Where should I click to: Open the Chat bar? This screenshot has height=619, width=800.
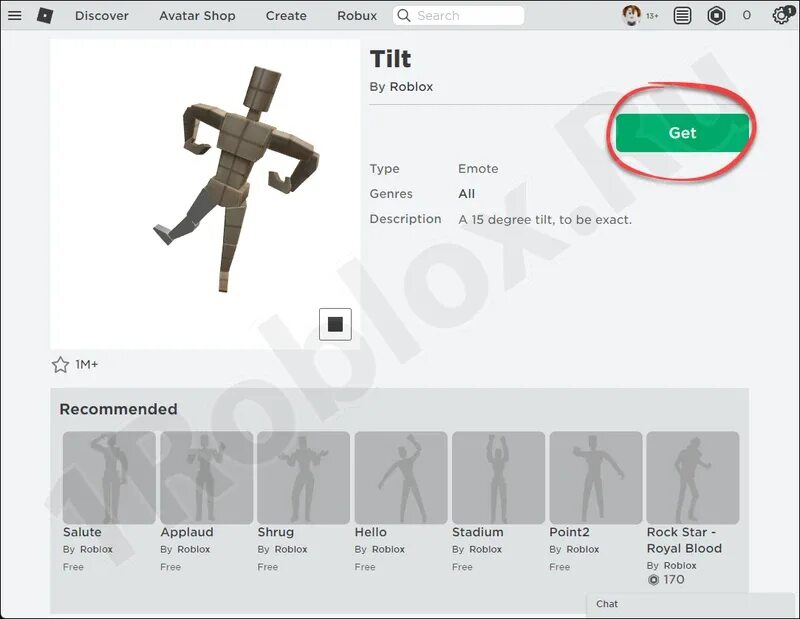coord(693,604)
